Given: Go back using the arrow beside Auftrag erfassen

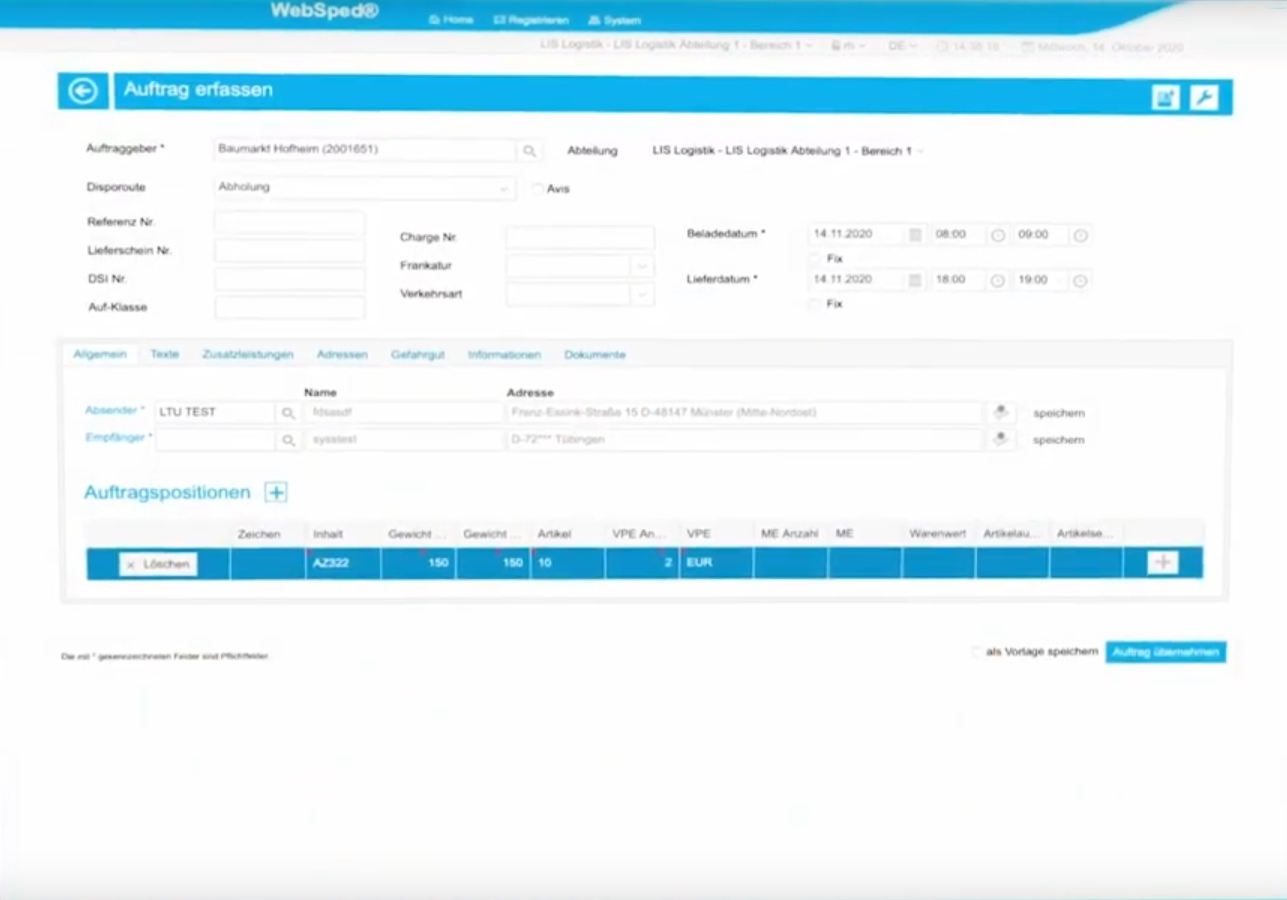Looking at the screenshot, I should point(83,91).
